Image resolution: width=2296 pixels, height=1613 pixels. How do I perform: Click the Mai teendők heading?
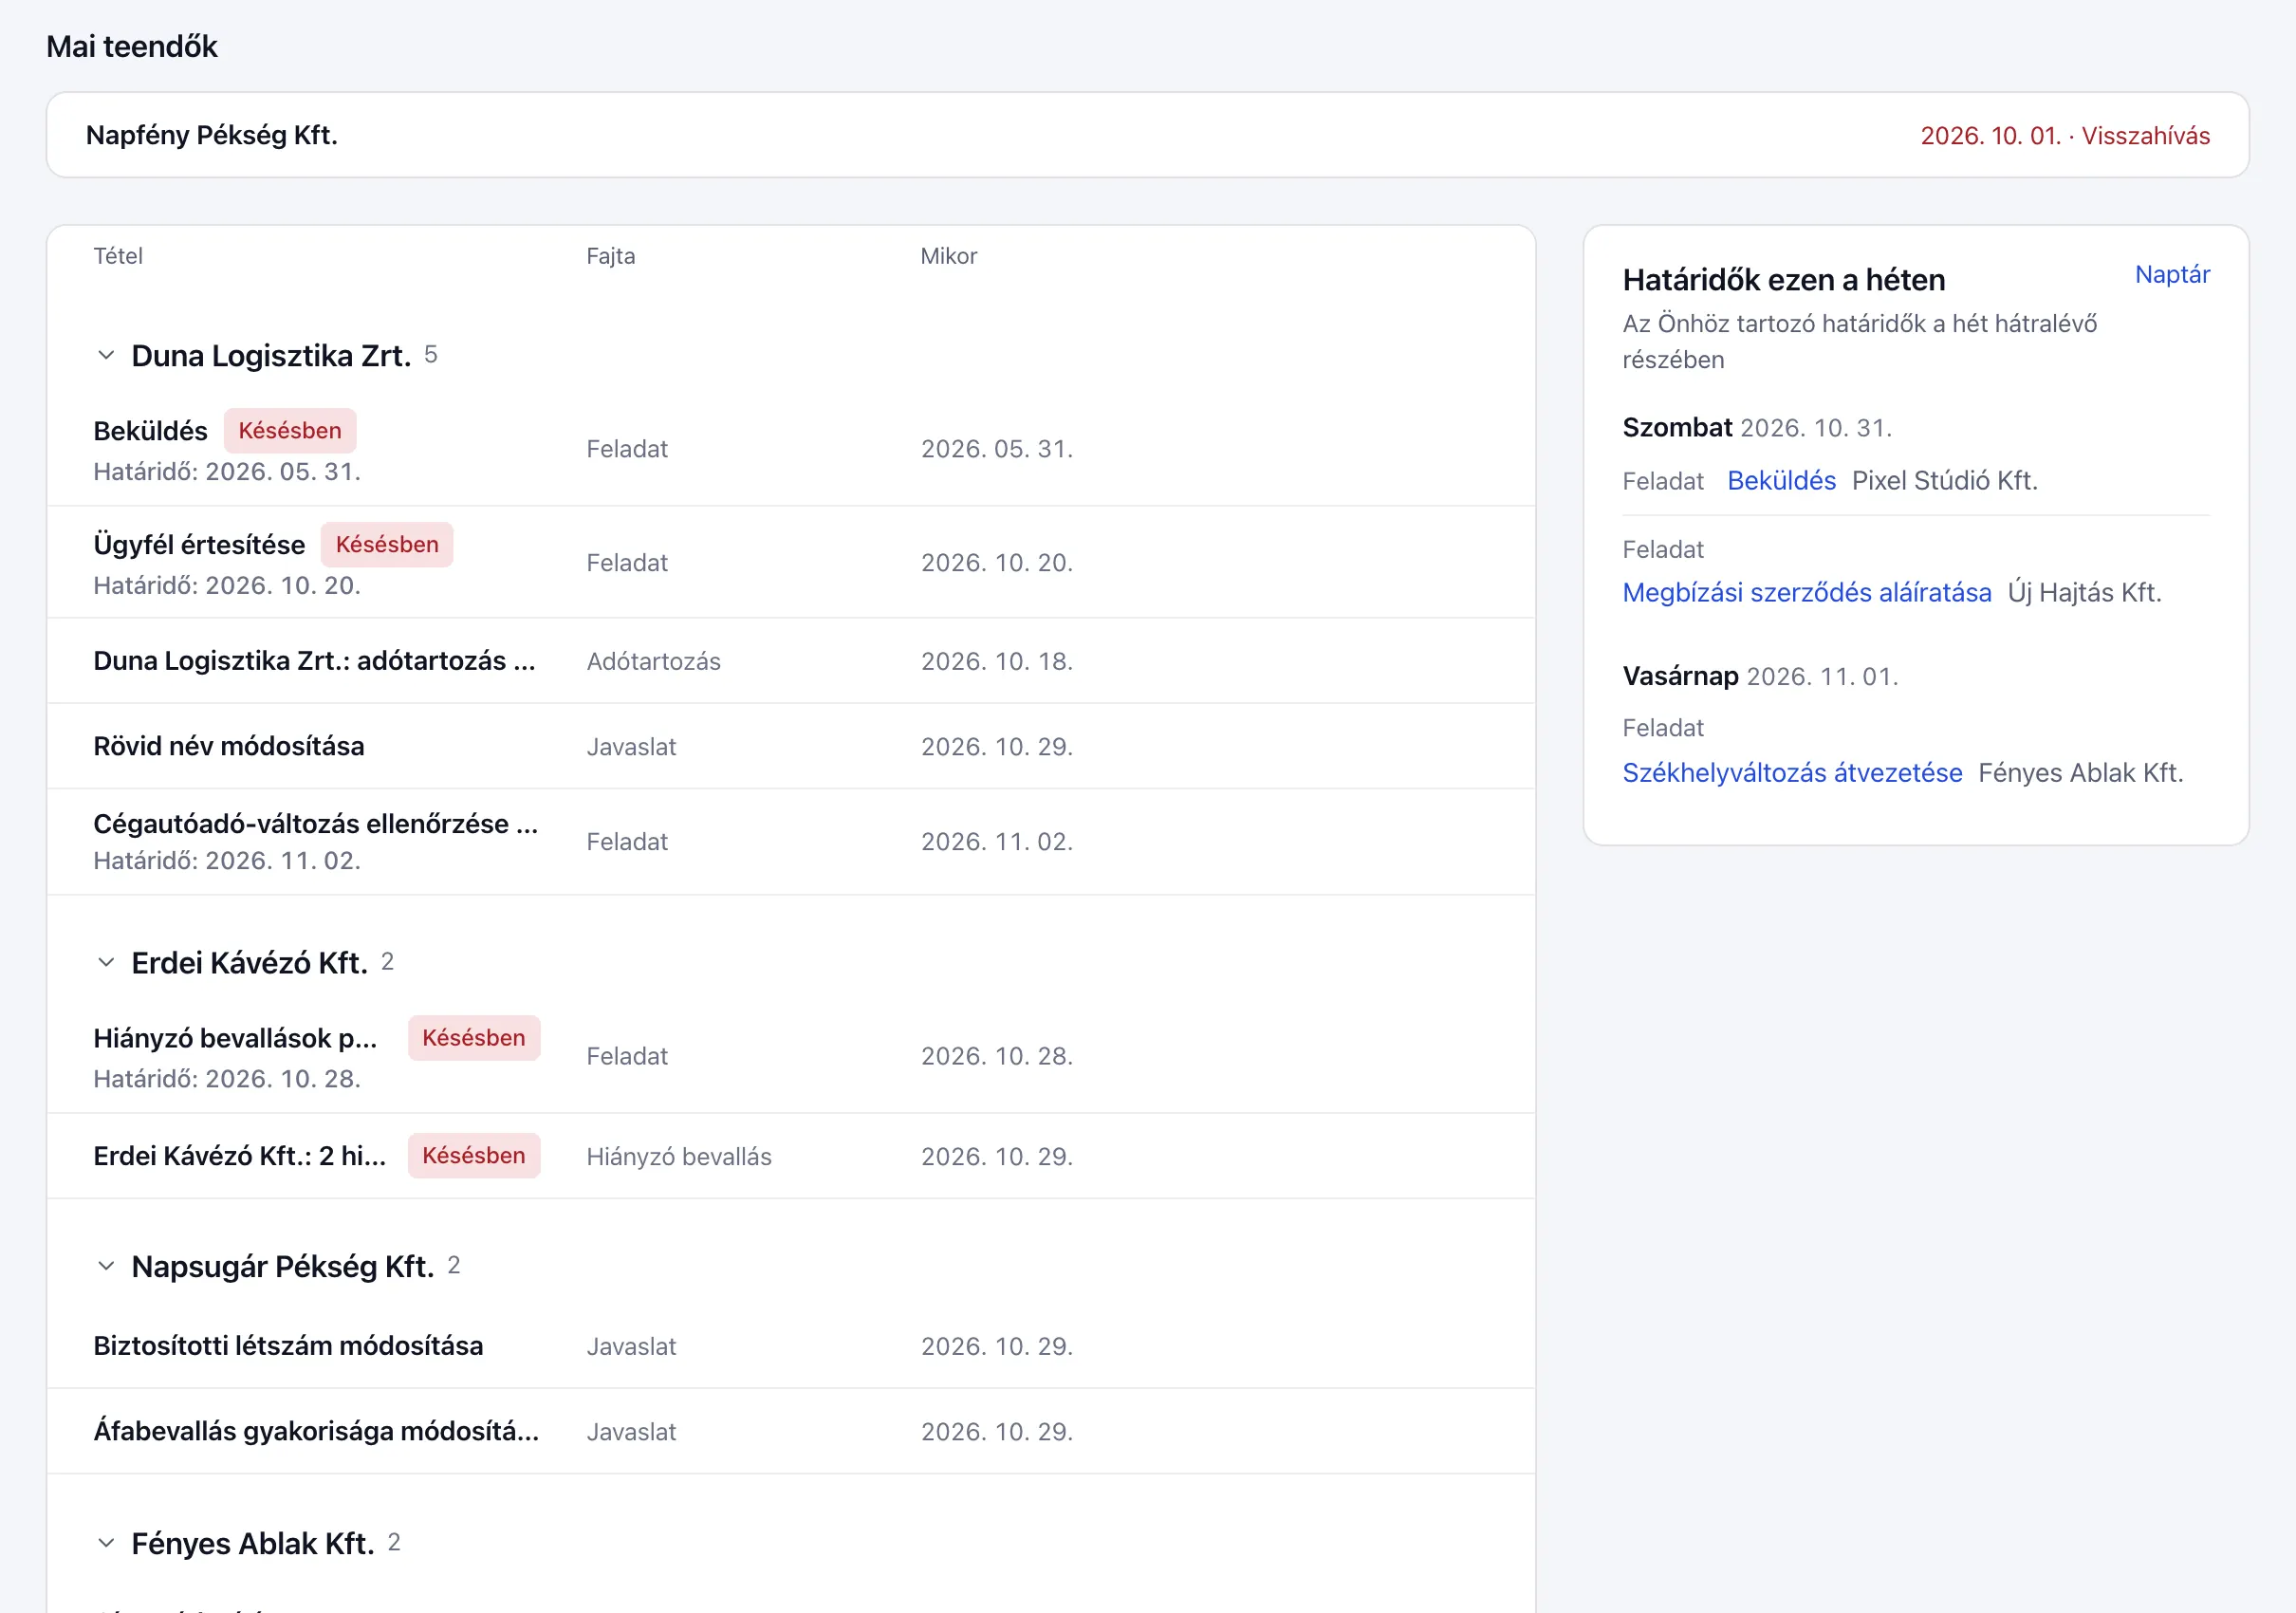(132, 47)
